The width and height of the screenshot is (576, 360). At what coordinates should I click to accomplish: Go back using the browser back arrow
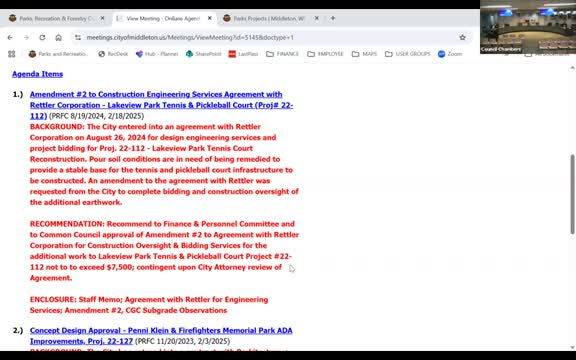click(10, 37)
